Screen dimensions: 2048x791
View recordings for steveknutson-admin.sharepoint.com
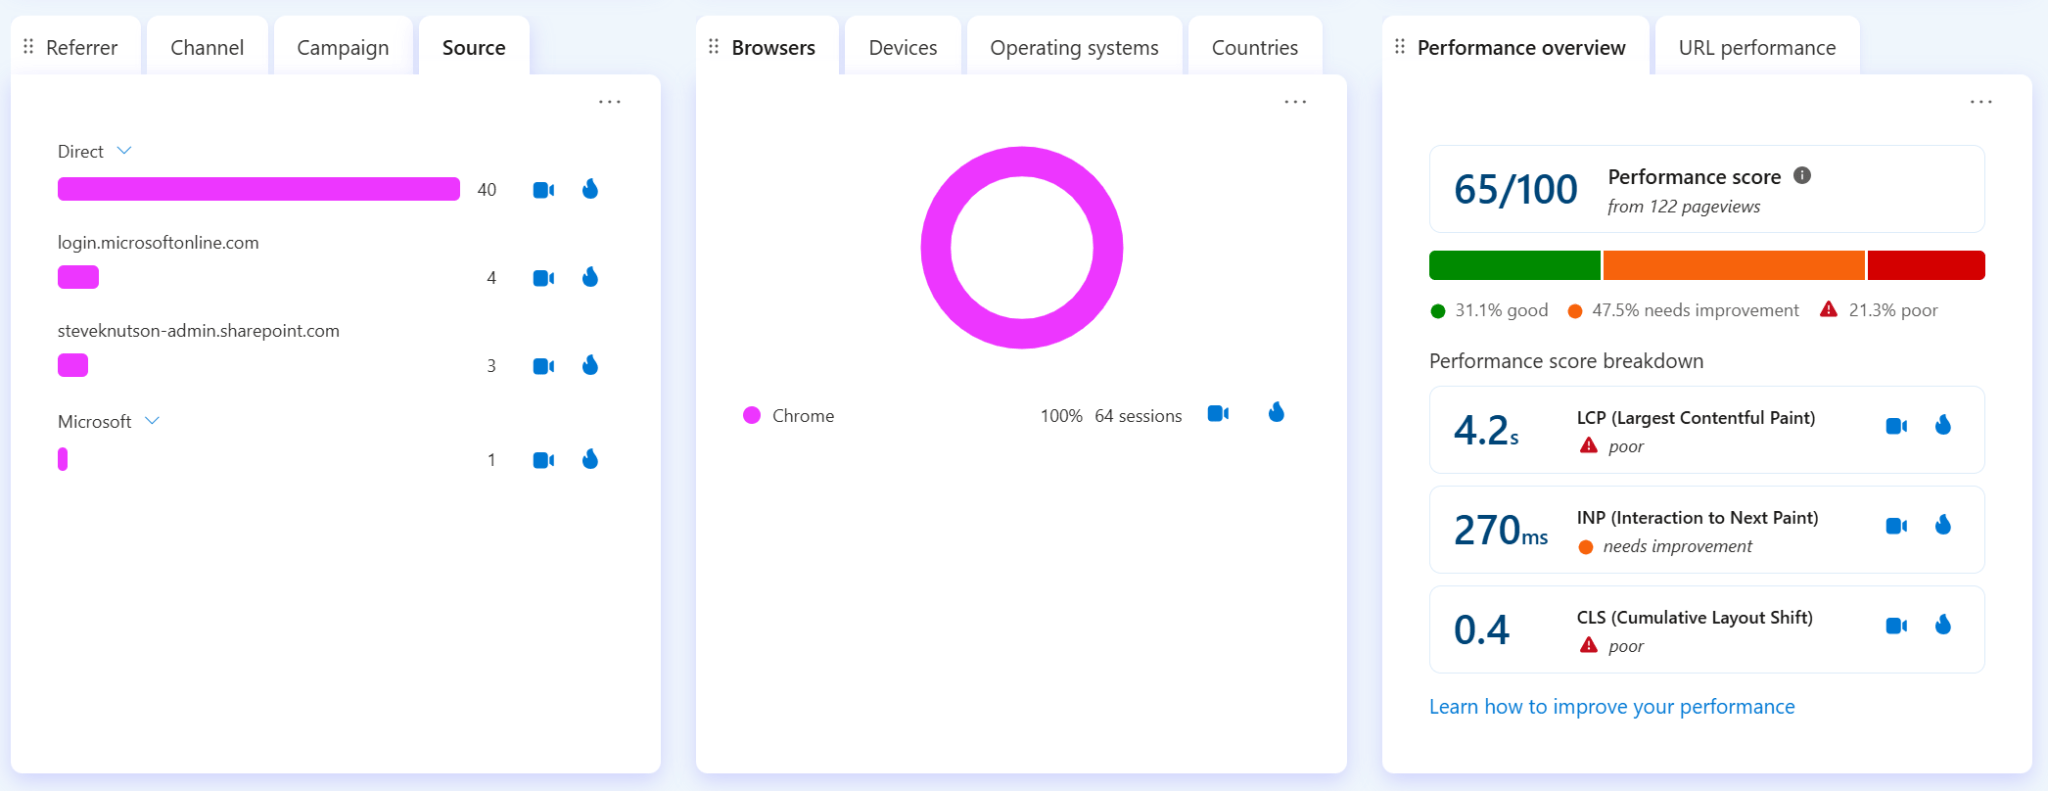543,366
